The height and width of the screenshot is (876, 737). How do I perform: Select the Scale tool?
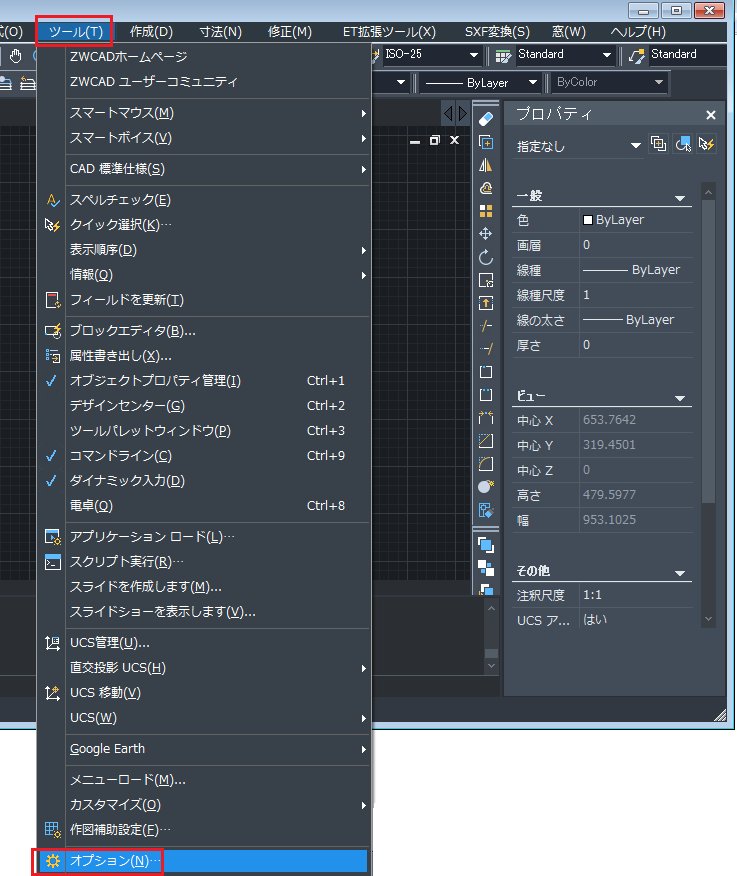click(486, 280)
